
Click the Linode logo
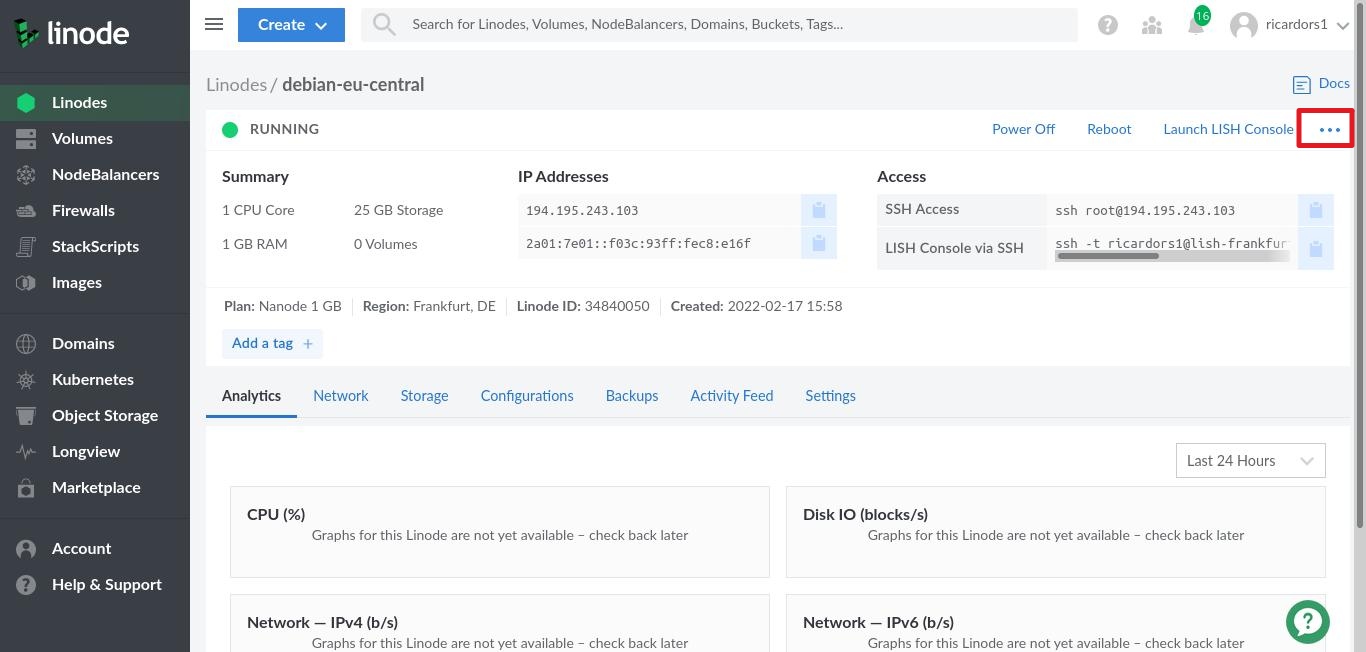click(x=71, y=32)
